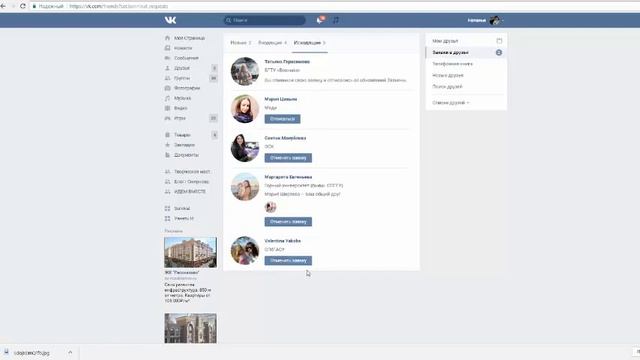Open the downloaded jpg in the downloads bar

(x=32, y=353)
